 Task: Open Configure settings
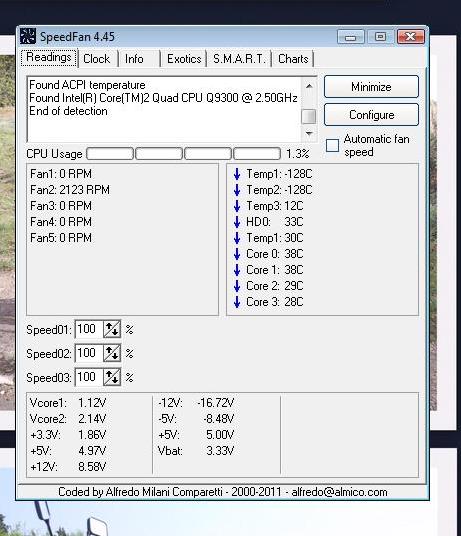[371, 115]
